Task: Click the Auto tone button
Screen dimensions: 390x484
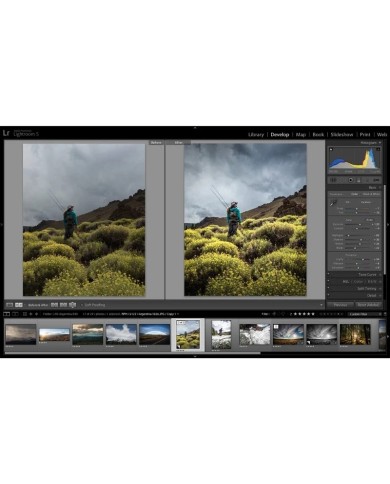Action: 370,220
